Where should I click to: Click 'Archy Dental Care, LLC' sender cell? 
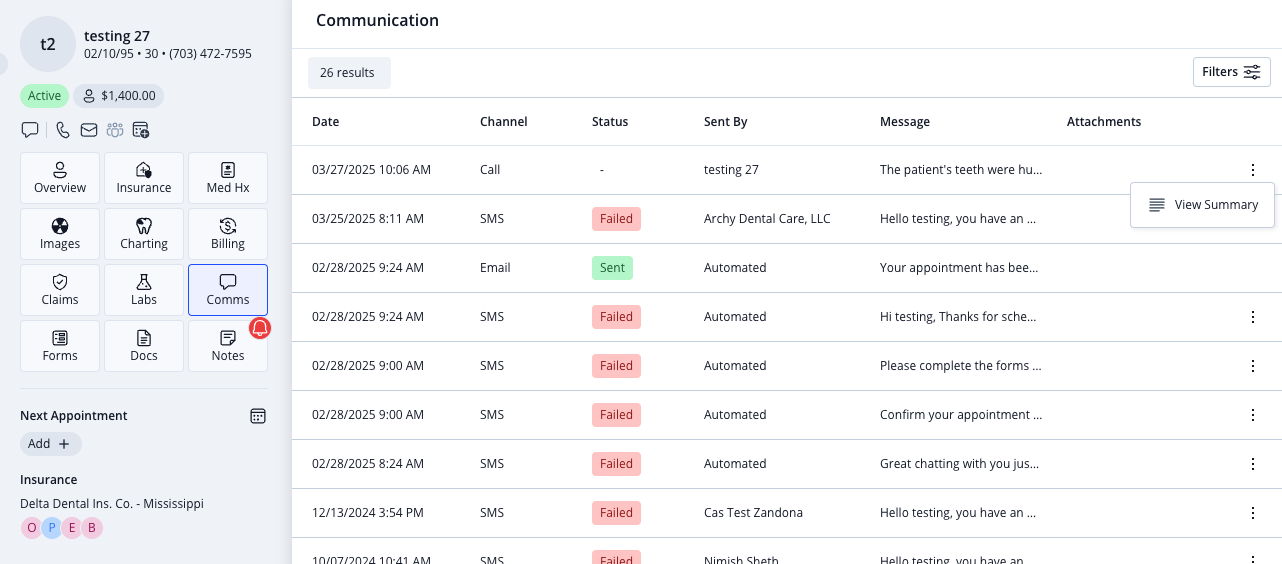pos(767,219)
